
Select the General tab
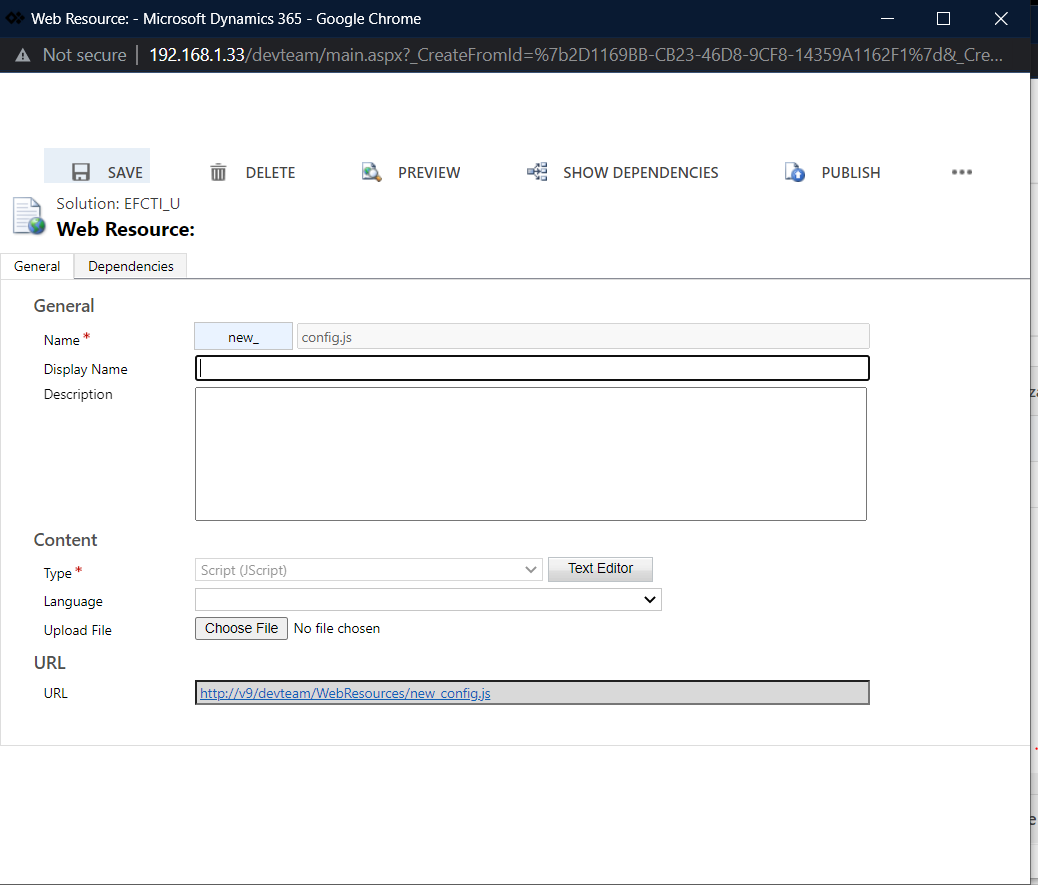[37, 266]
